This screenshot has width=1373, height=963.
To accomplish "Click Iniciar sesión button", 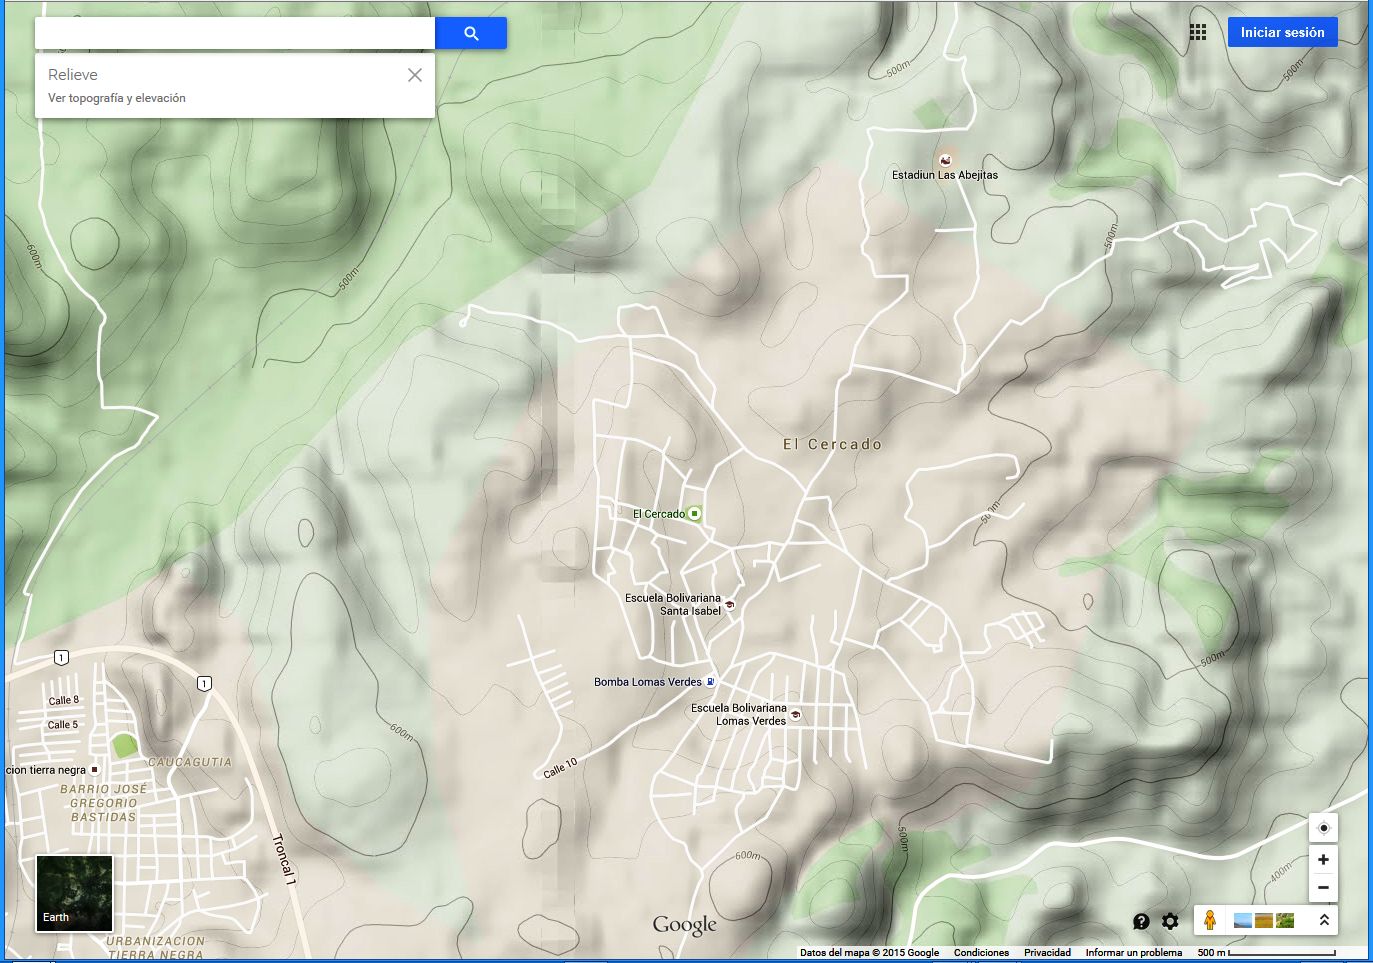I will coord(1282,32).
